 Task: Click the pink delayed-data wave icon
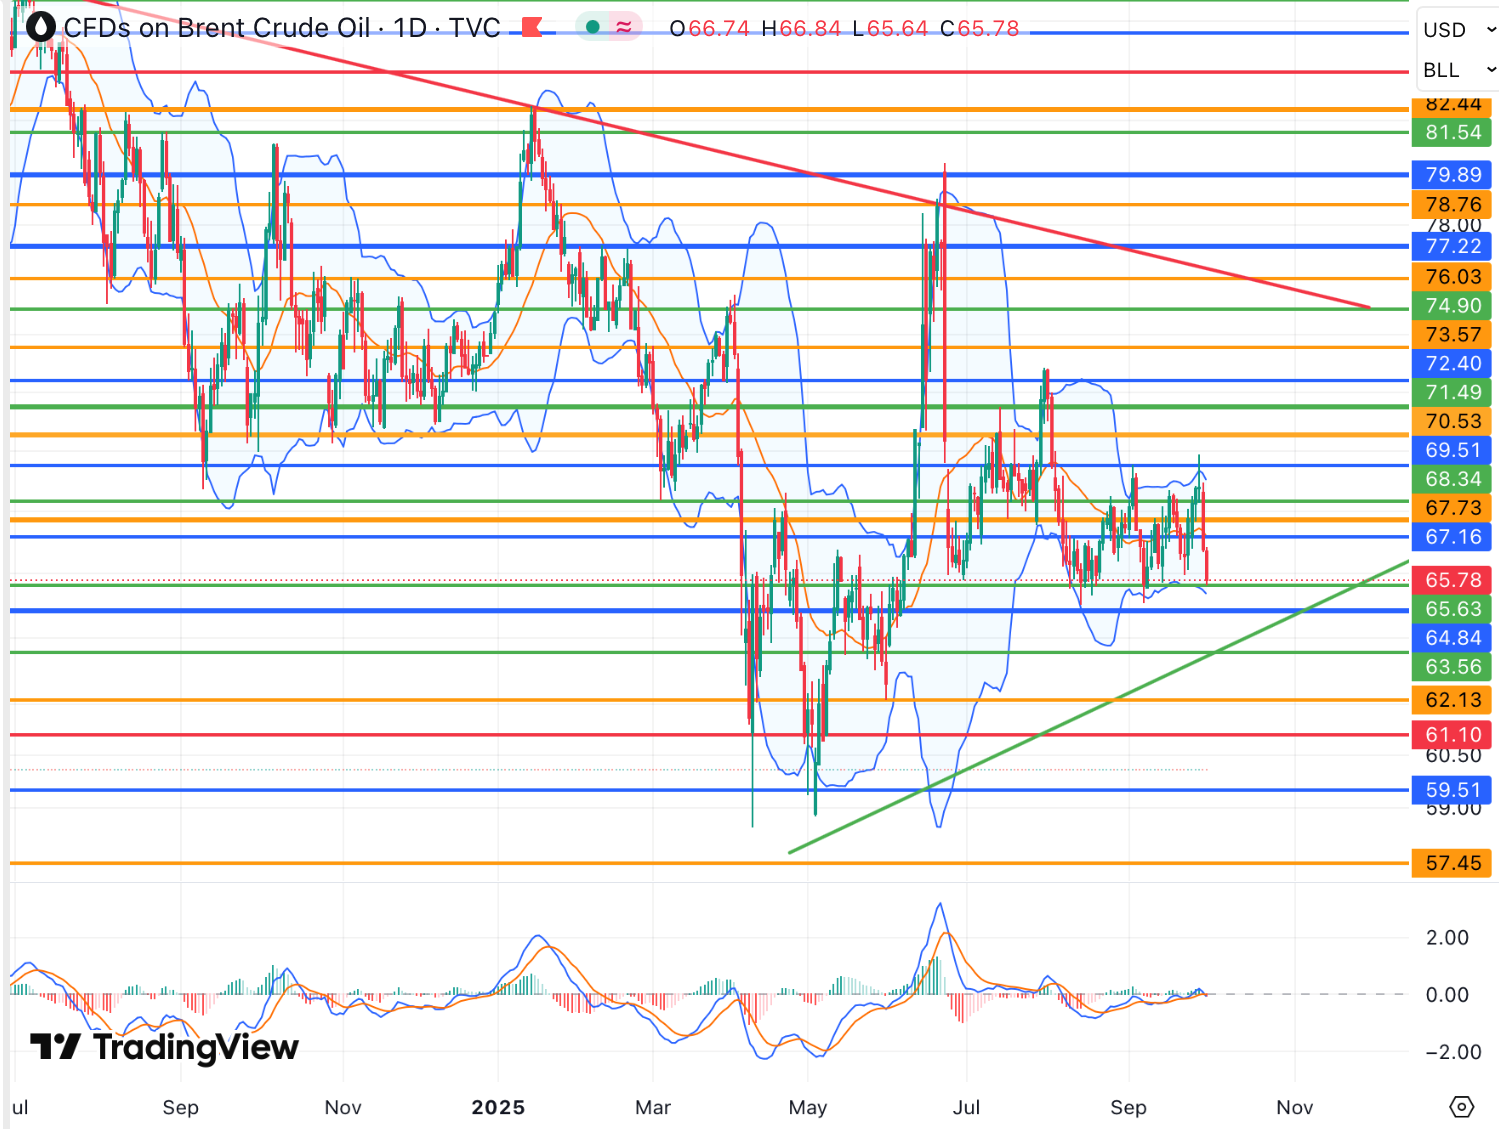pos(624,28)
